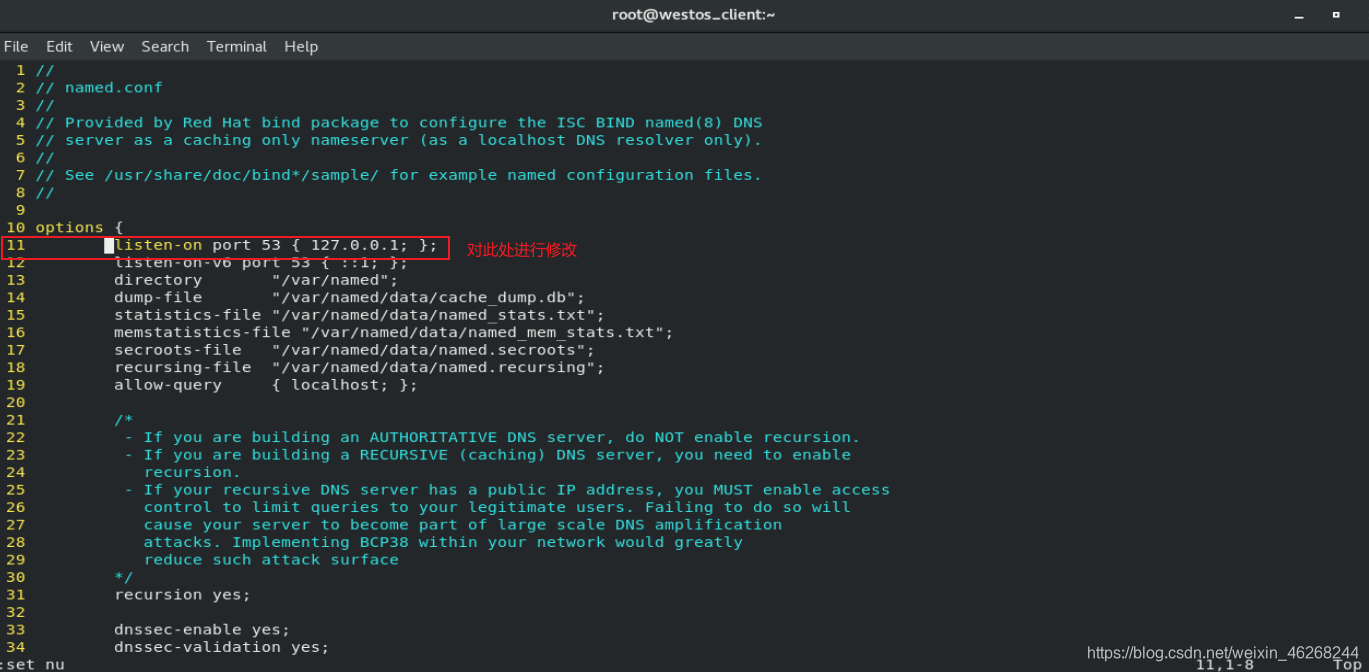This screenshot has height=672, width=1369.
Task: Click the 'server as a caching only' comment
Action: click(399, 140)
